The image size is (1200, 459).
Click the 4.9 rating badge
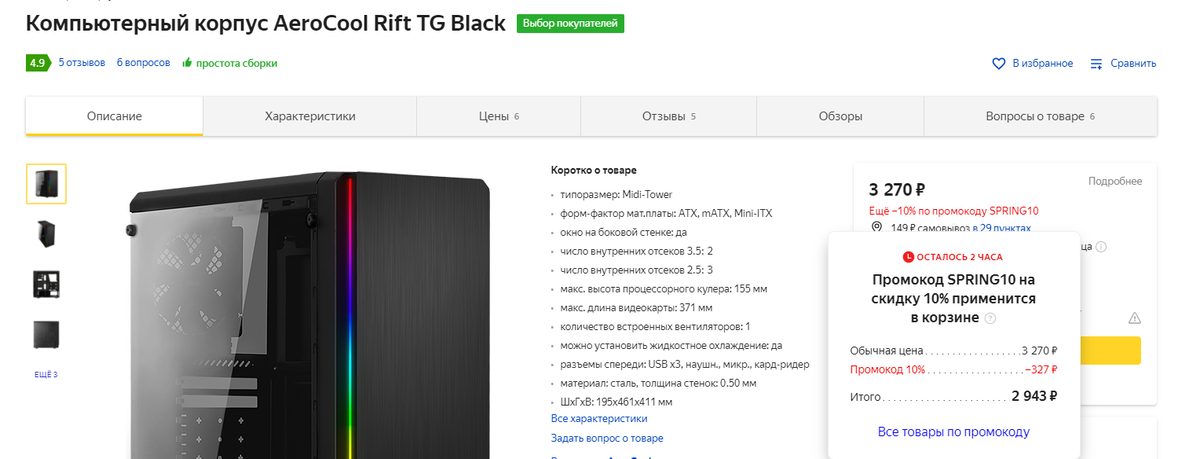(x=37, y=63)
